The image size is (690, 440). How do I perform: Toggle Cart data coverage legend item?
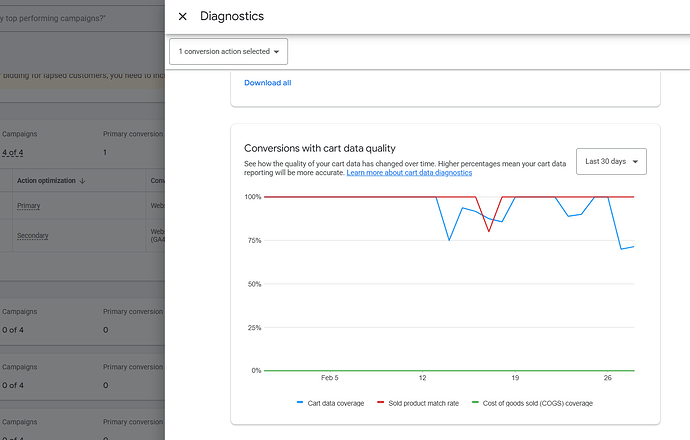pyautogui.click(x=330, y=403)
